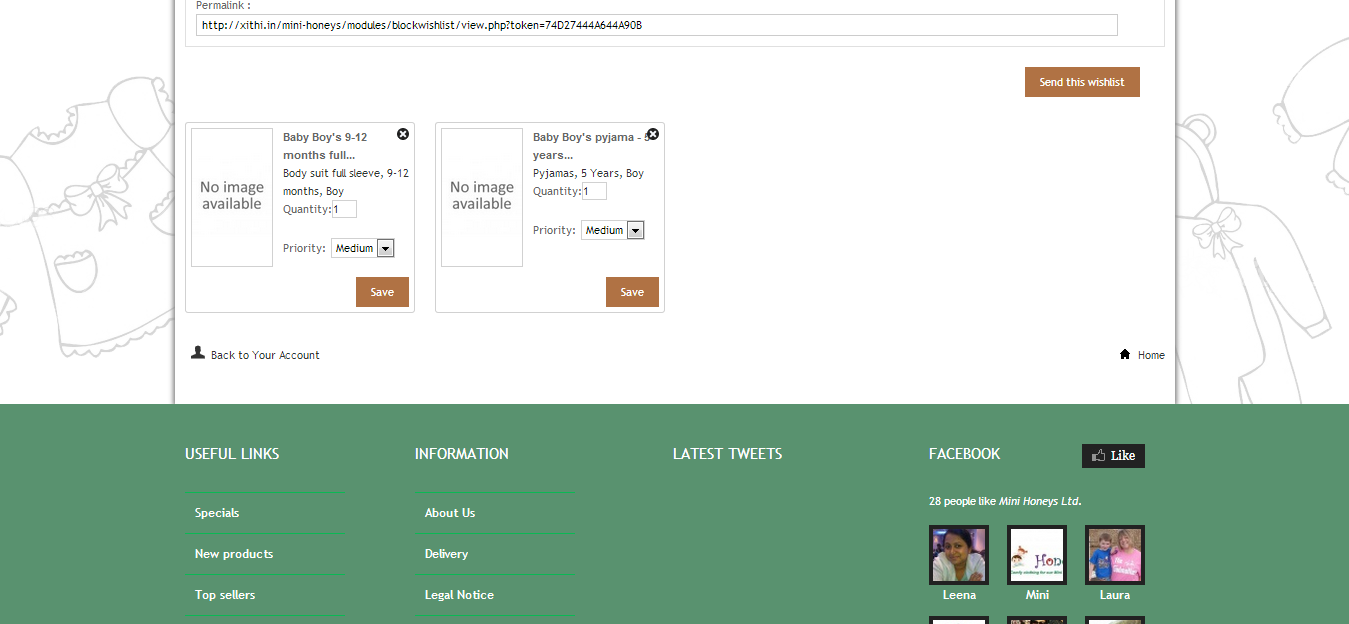The width and height of the screenshot is (1349, 624).
Task: Open Laura's Facebook profile picture
Action: coord(1115,555)
